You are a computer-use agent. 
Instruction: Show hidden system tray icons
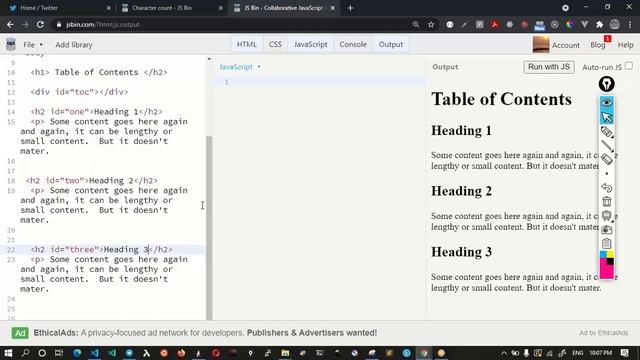504,353
